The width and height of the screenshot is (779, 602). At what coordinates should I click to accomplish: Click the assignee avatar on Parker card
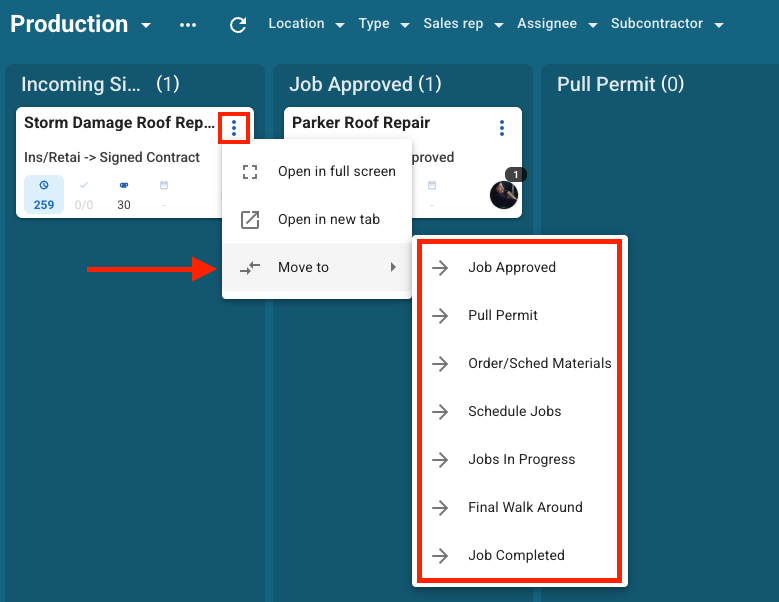point(504,194)
